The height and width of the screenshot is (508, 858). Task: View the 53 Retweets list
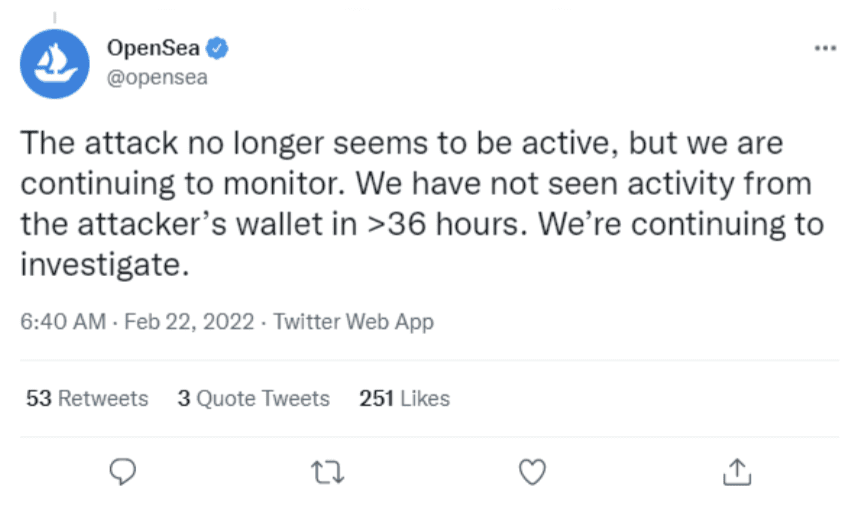click(x=87, y=399)
